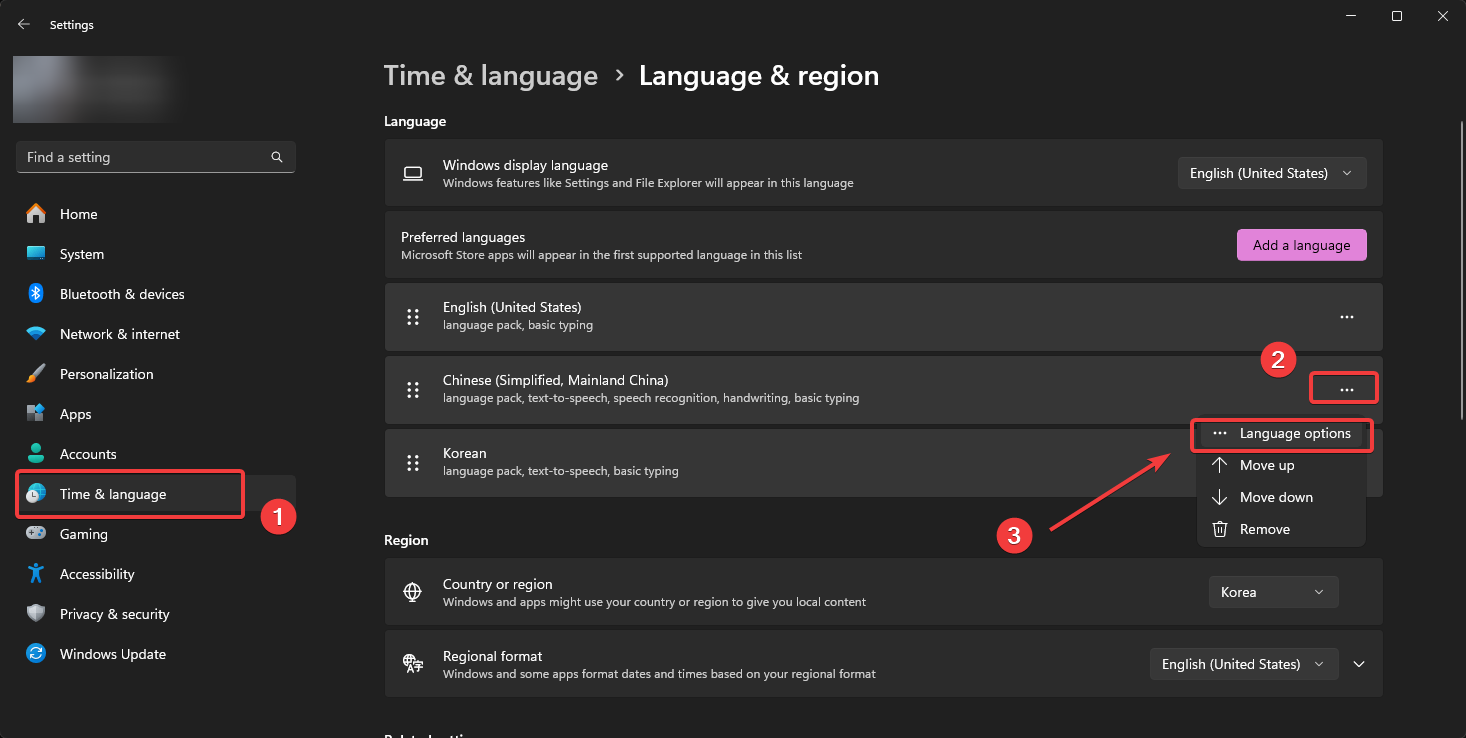This screenshot has height=738, width=1466.
Task: Open the Windows display language dropdown
Action: (1272, 173)
